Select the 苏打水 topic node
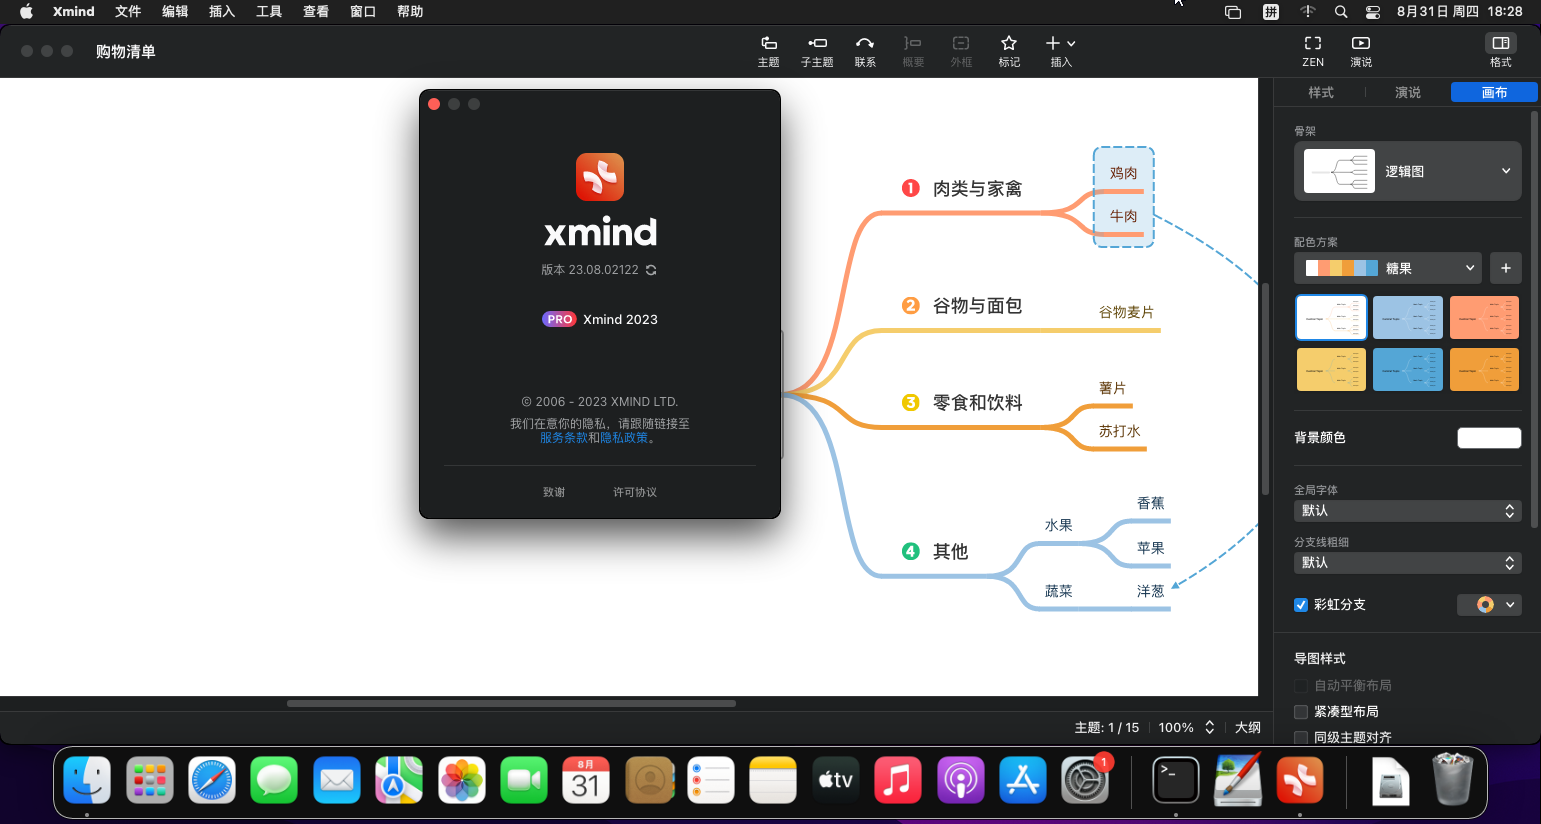 tap(1120, 432)
